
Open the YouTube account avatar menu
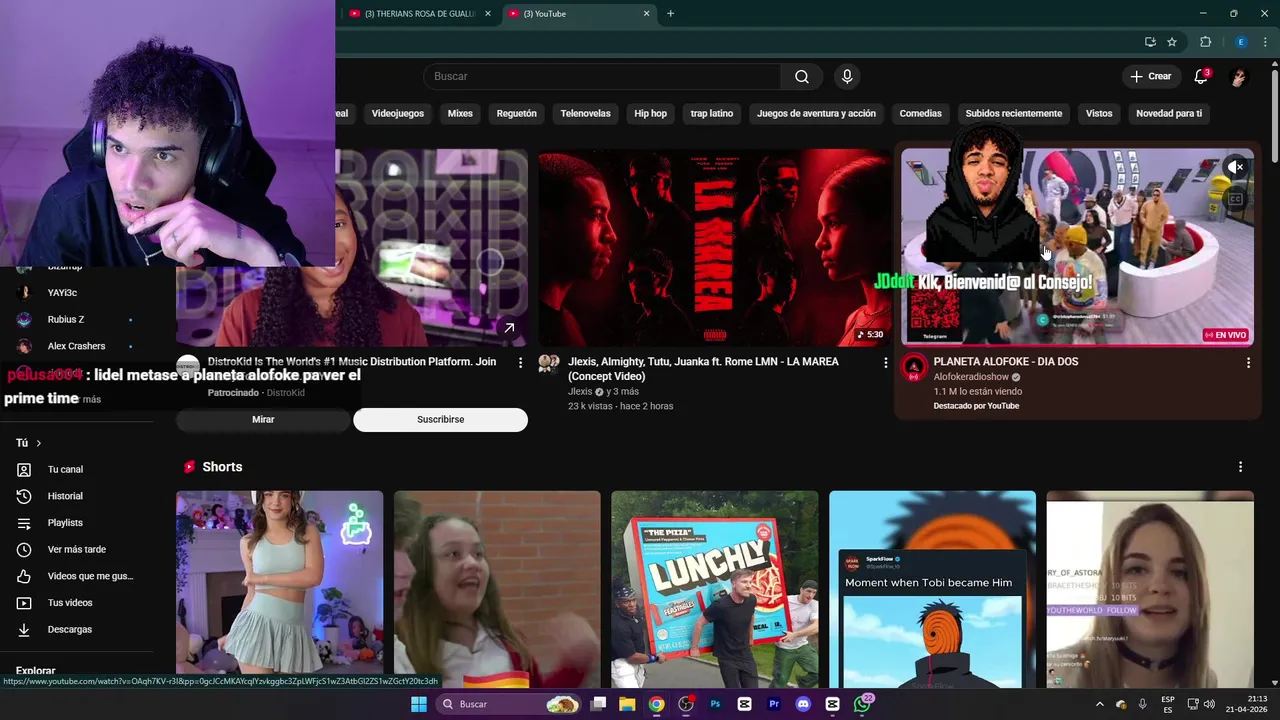(1238, 77)
